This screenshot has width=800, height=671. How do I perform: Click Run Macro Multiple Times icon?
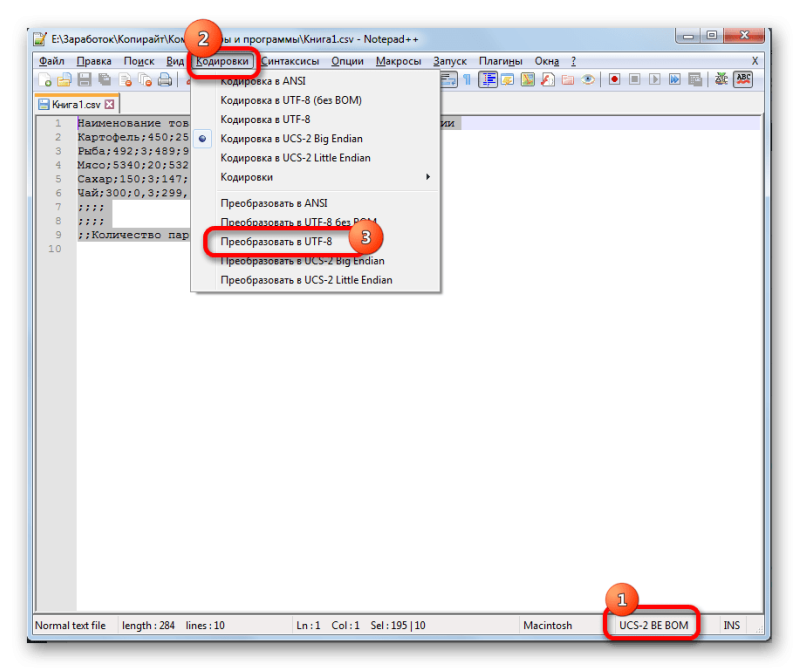point(674,80)
